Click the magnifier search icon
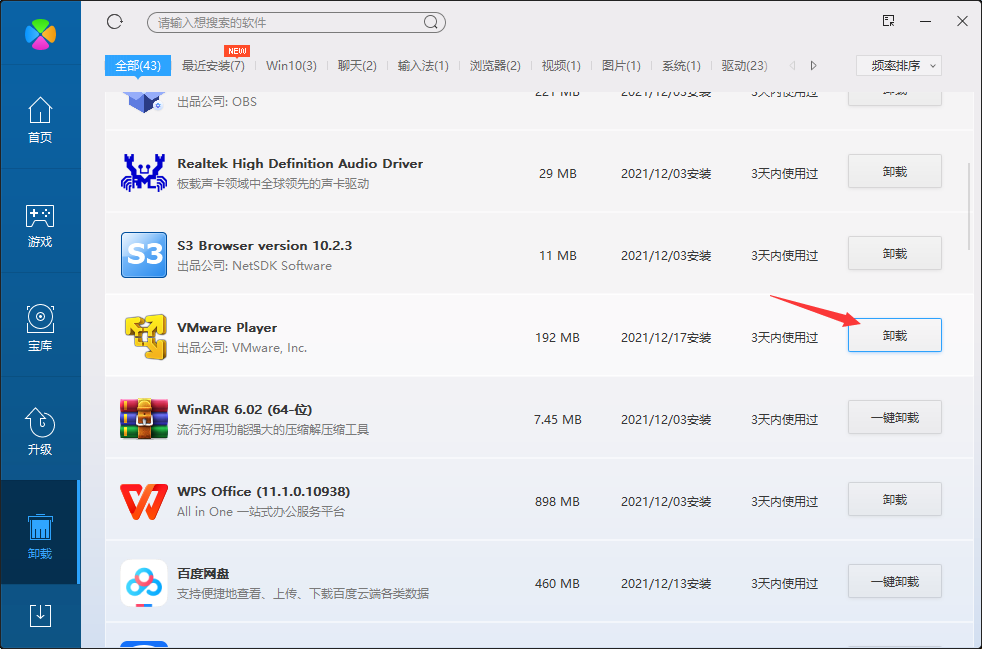 430,23
